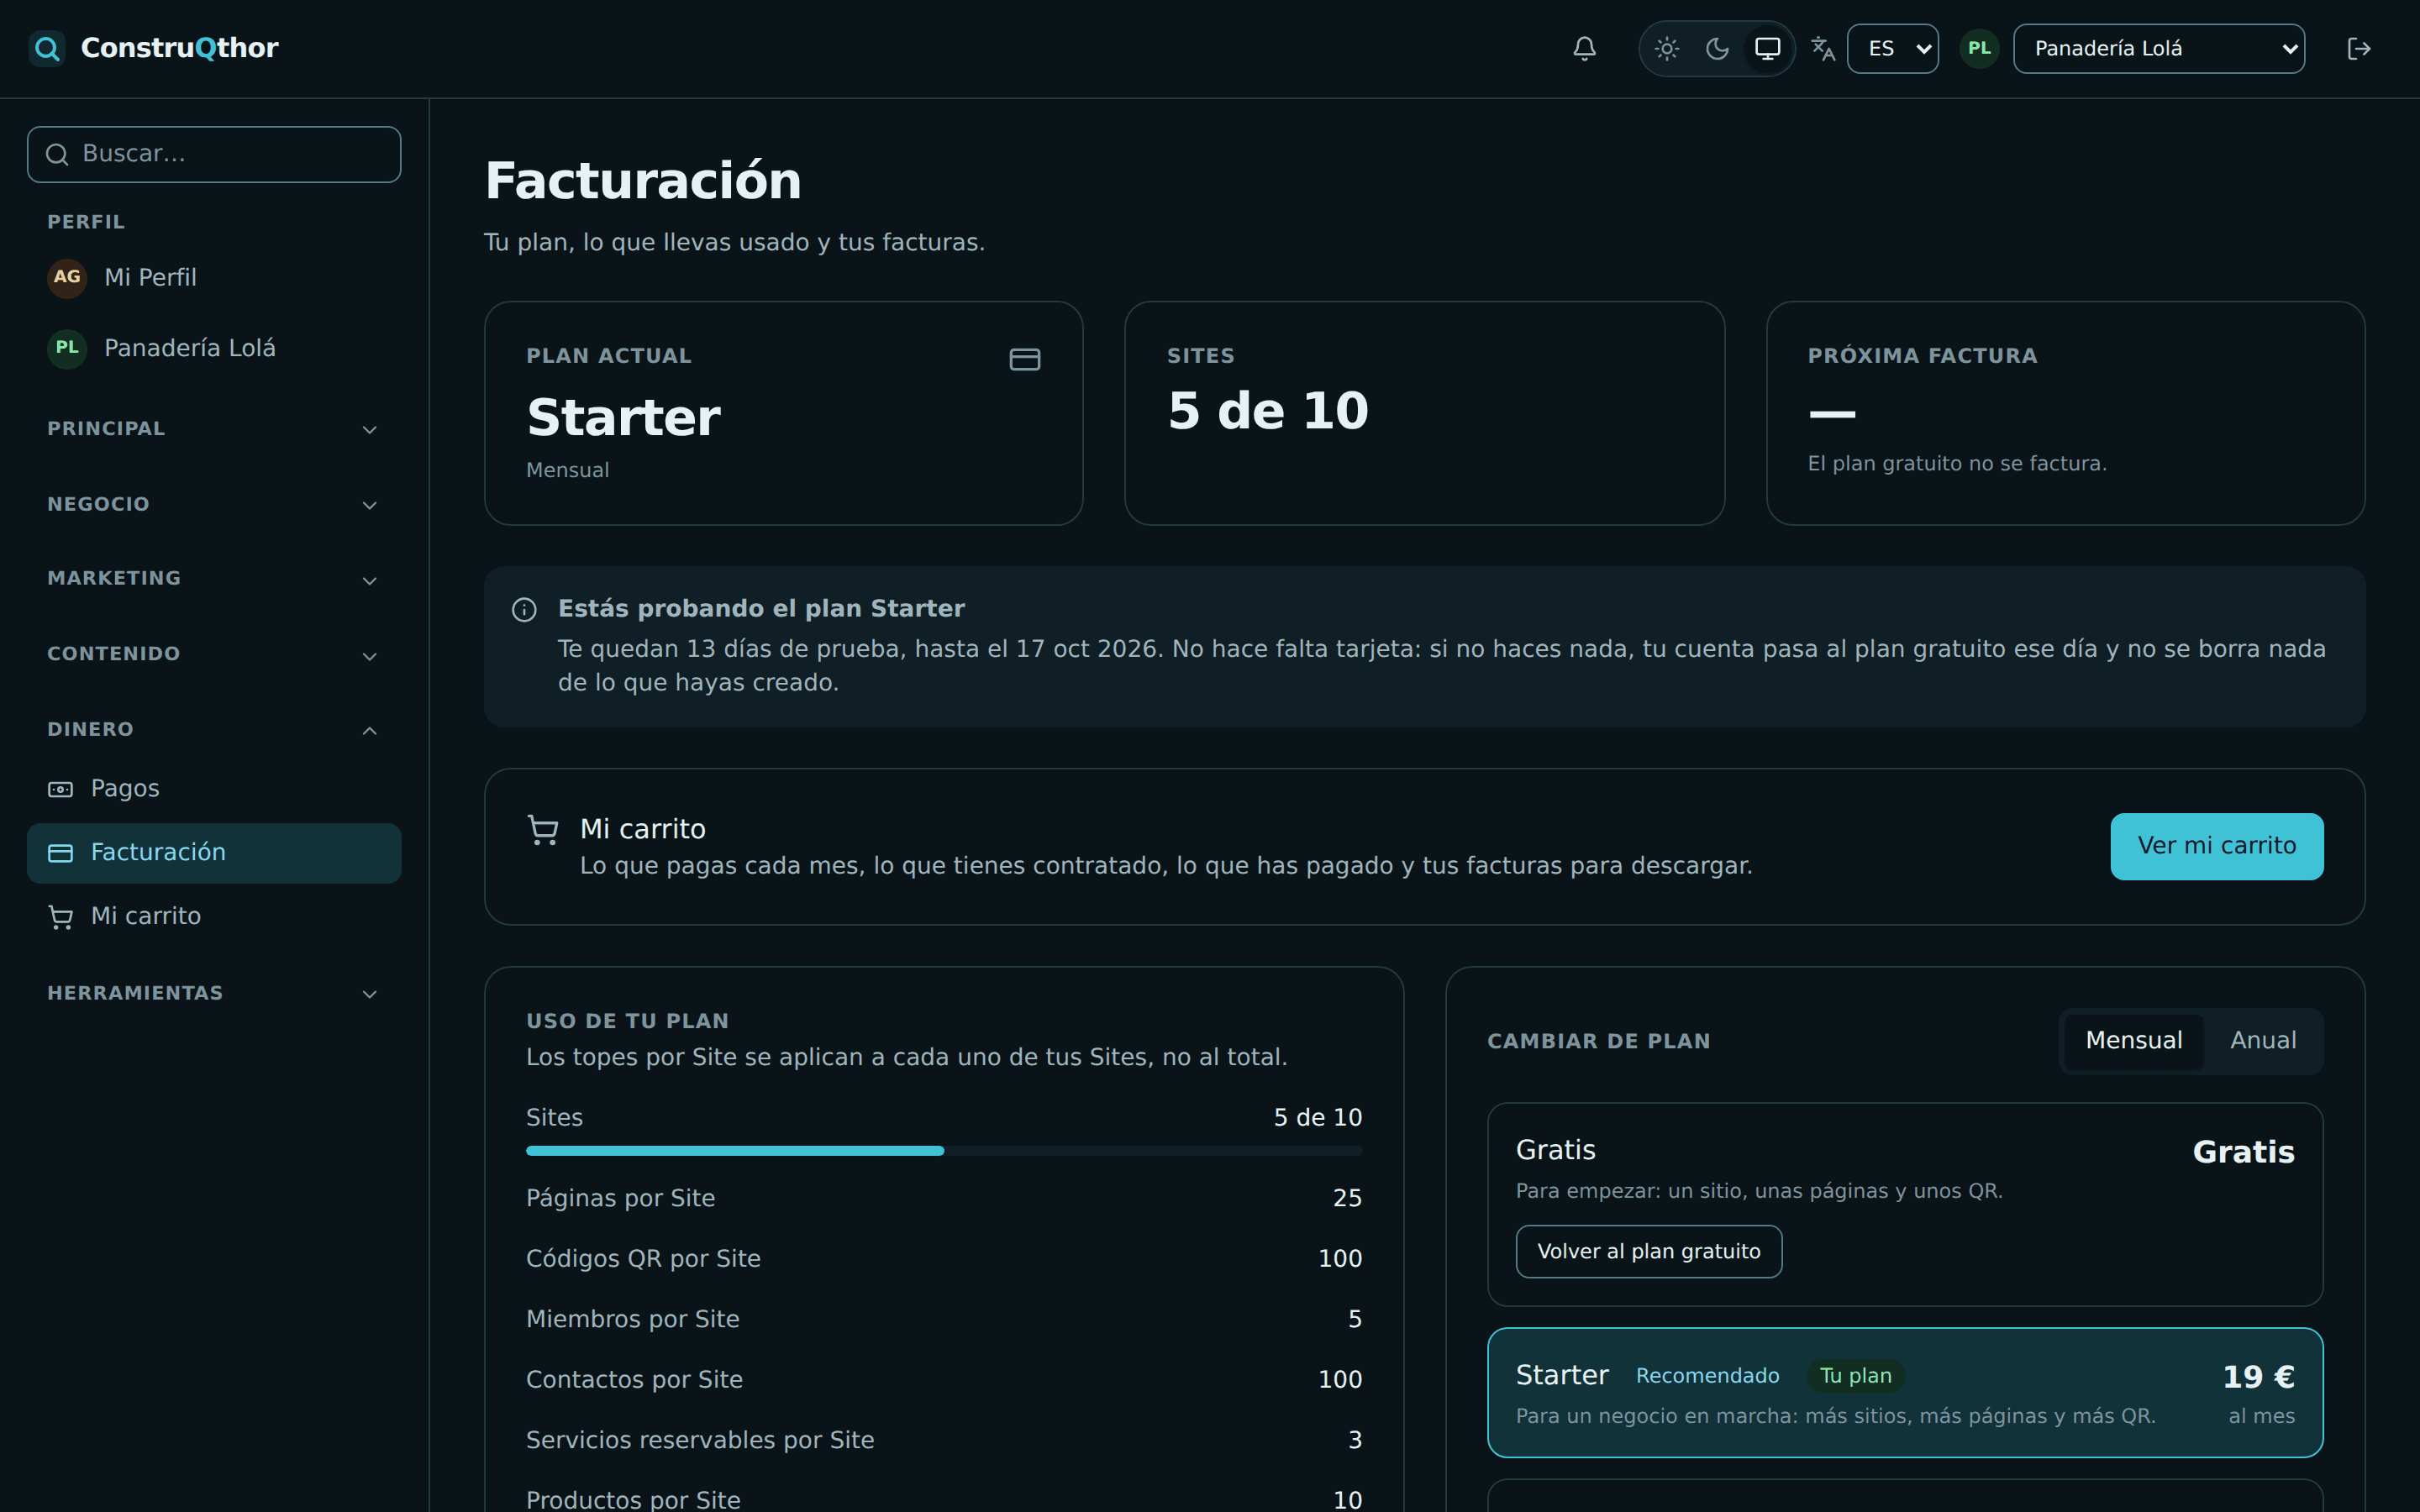Image resolution: width=2420 pixels, height=1512 pixels.
Task: Click the sidebar cart icon
Action: [x=61, y=916]
